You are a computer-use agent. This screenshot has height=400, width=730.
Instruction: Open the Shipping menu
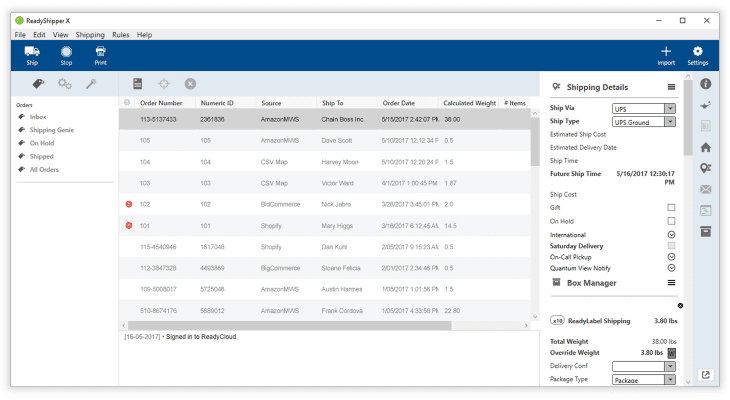90,34
